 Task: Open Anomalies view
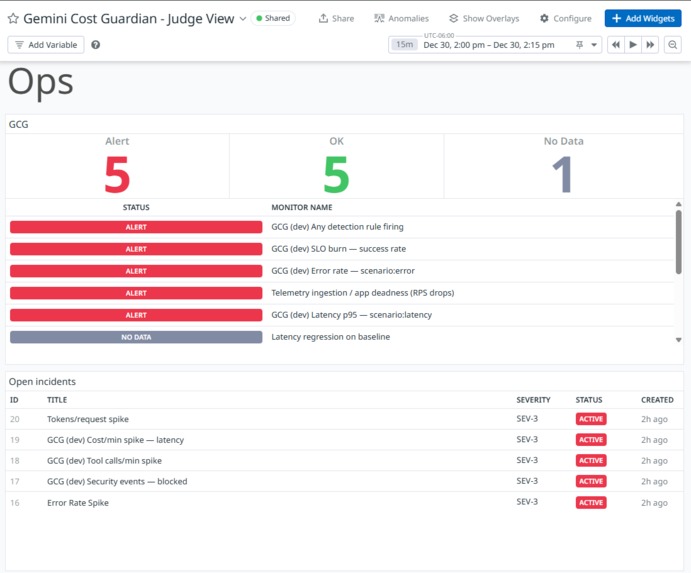pyautogui.click(x=401, y=19)
